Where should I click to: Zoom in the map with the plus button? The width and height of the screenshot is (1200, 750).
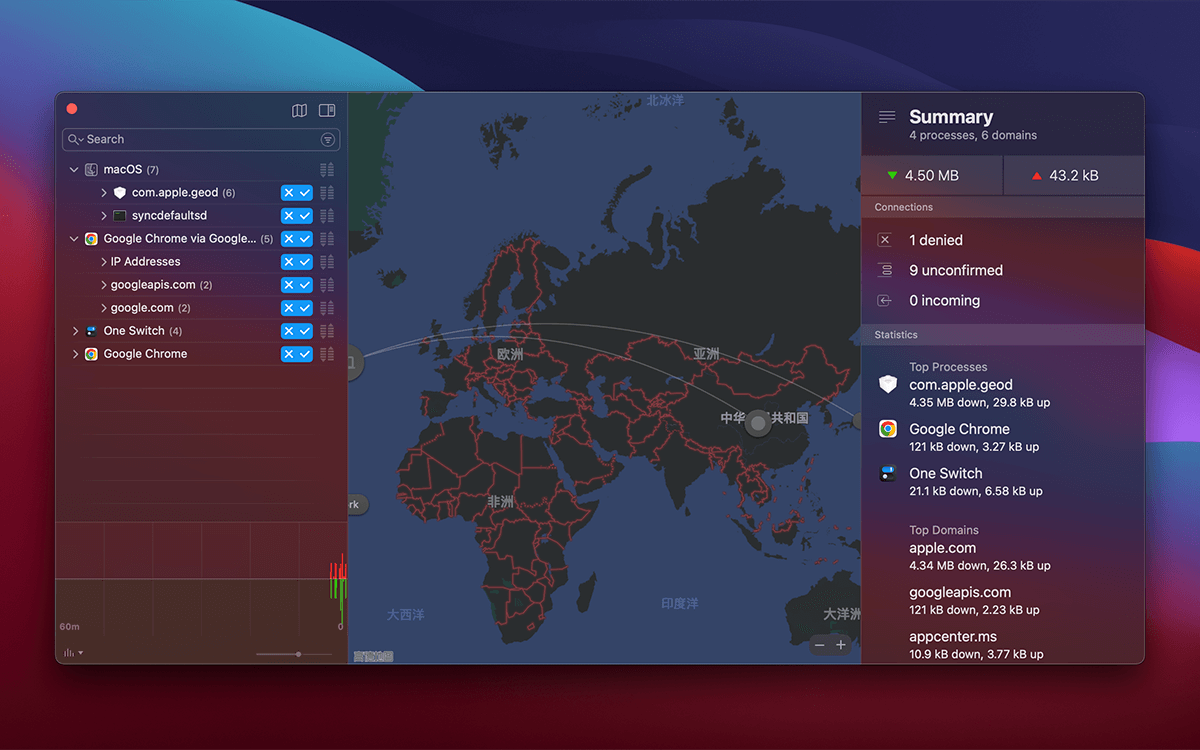pos(841,645)
